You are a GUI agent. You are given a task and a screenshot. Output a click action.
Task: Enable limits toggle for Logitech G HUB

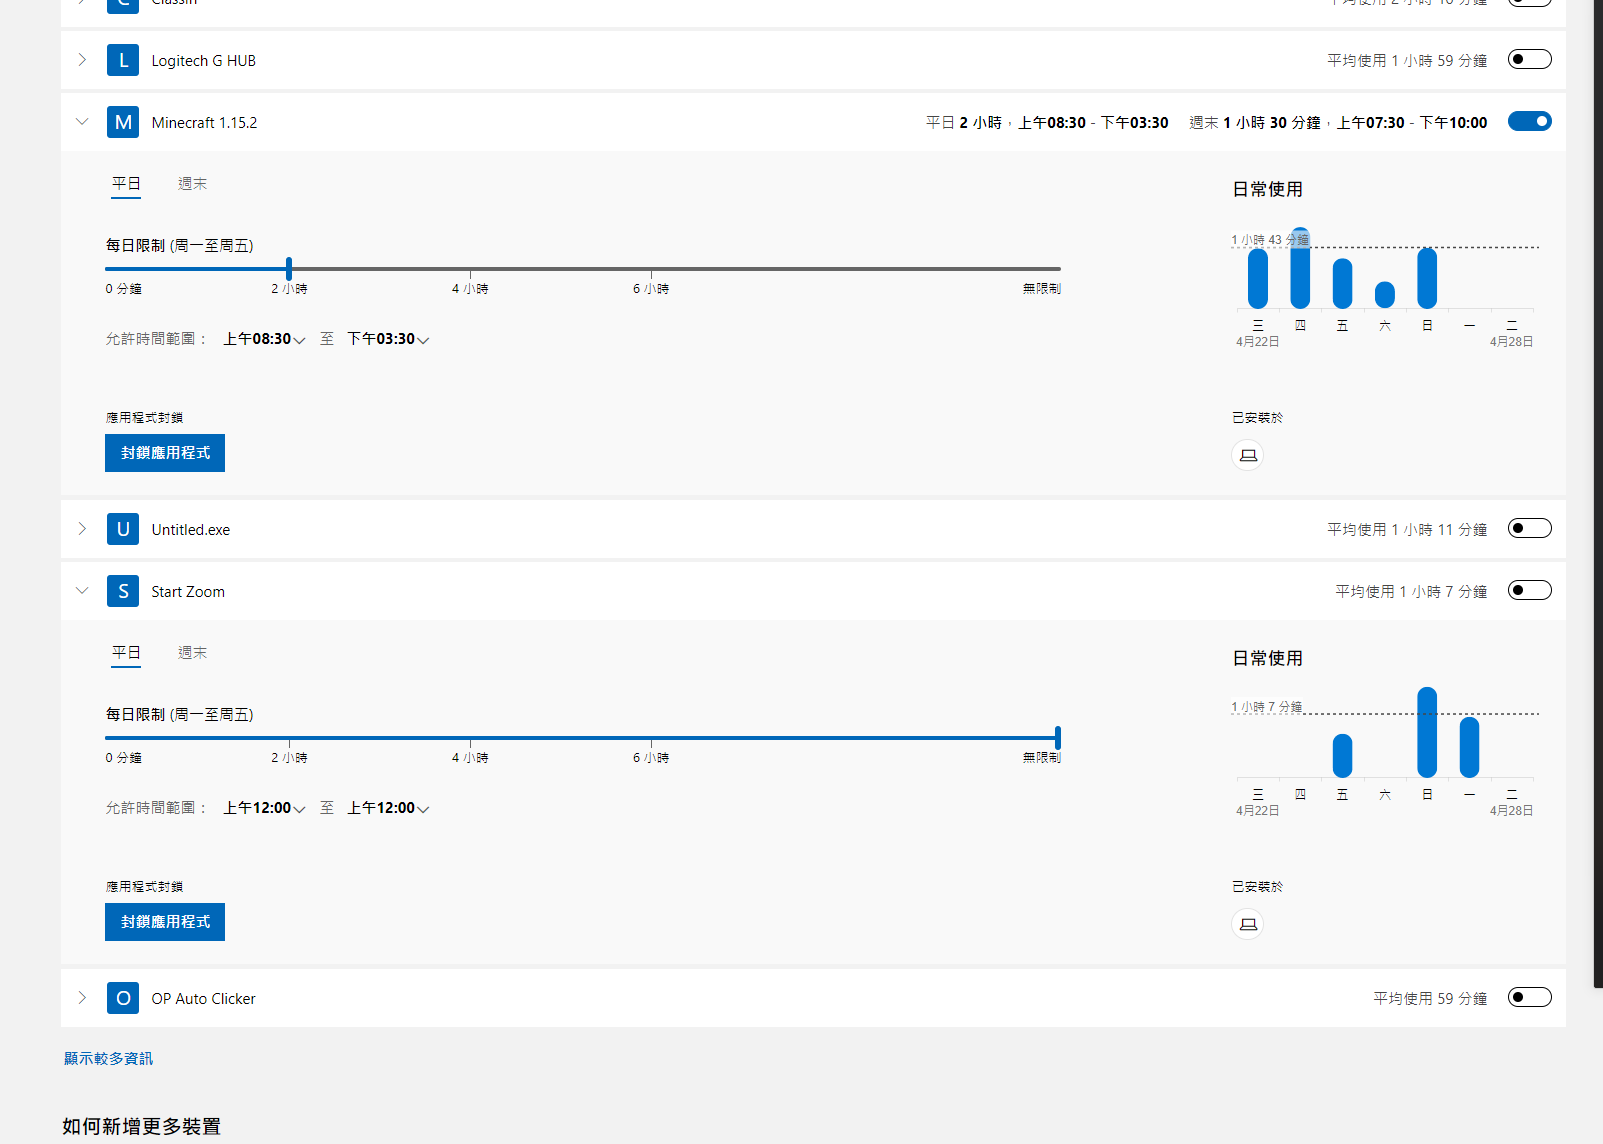(1529, 59)
